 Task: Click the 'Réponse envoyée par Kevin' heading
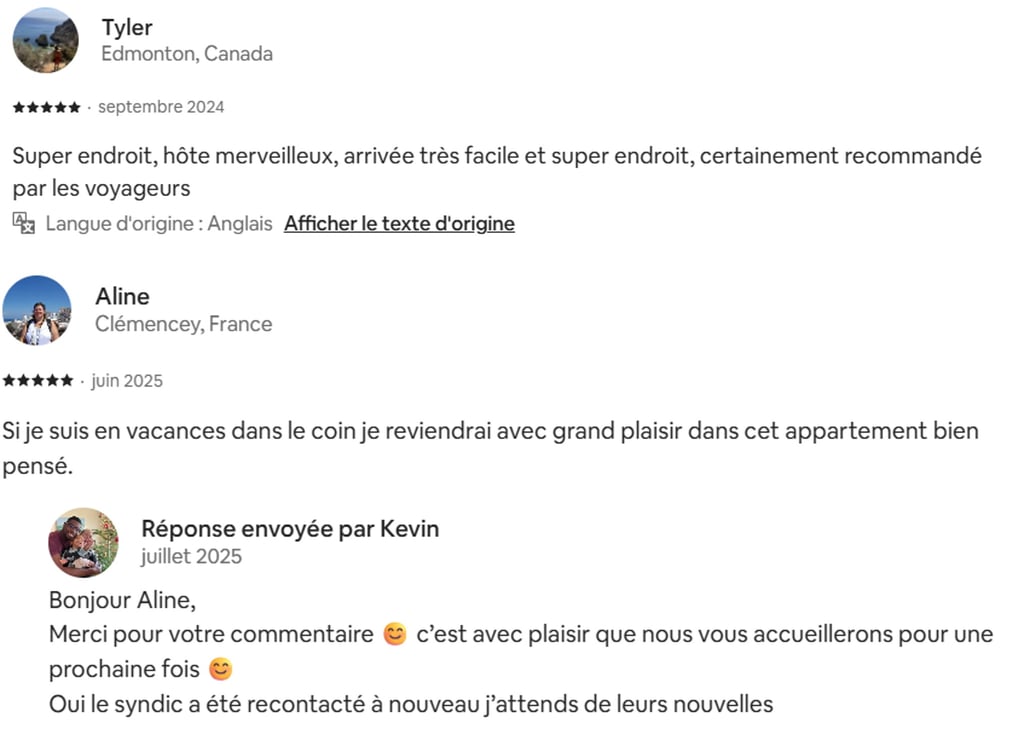pos(290,529)
